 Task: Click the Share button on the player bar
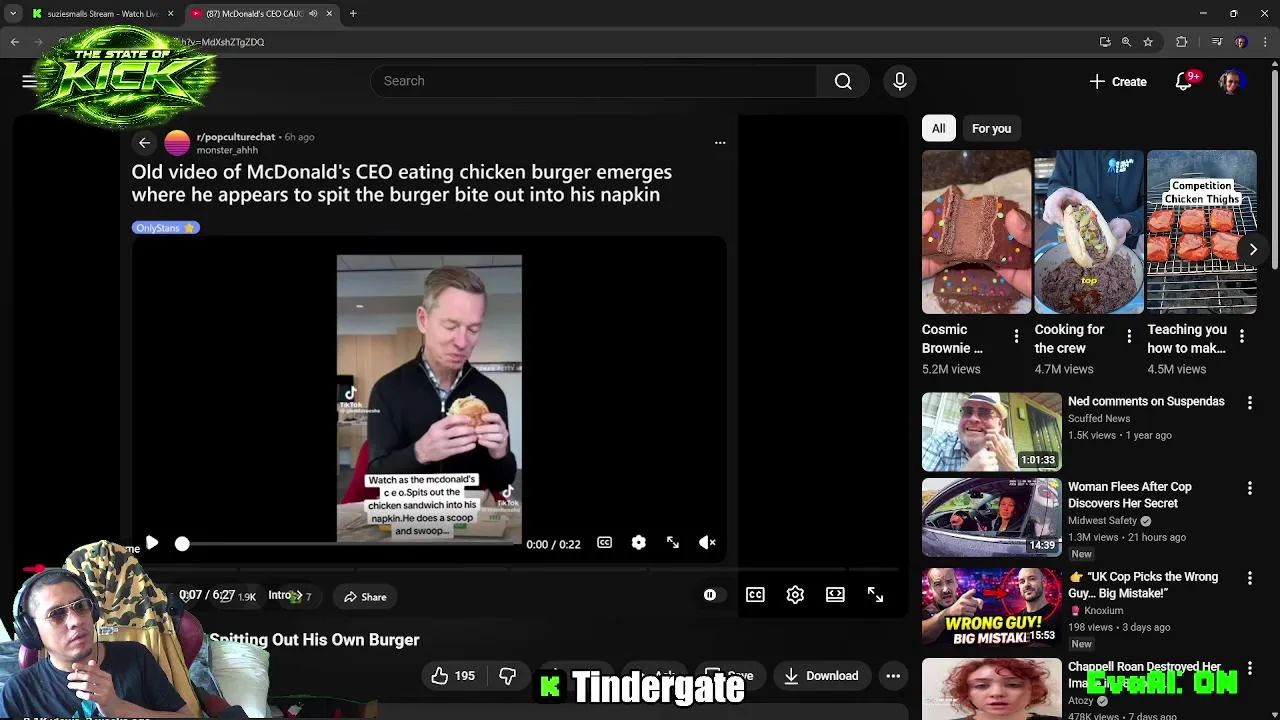(364, 597)
